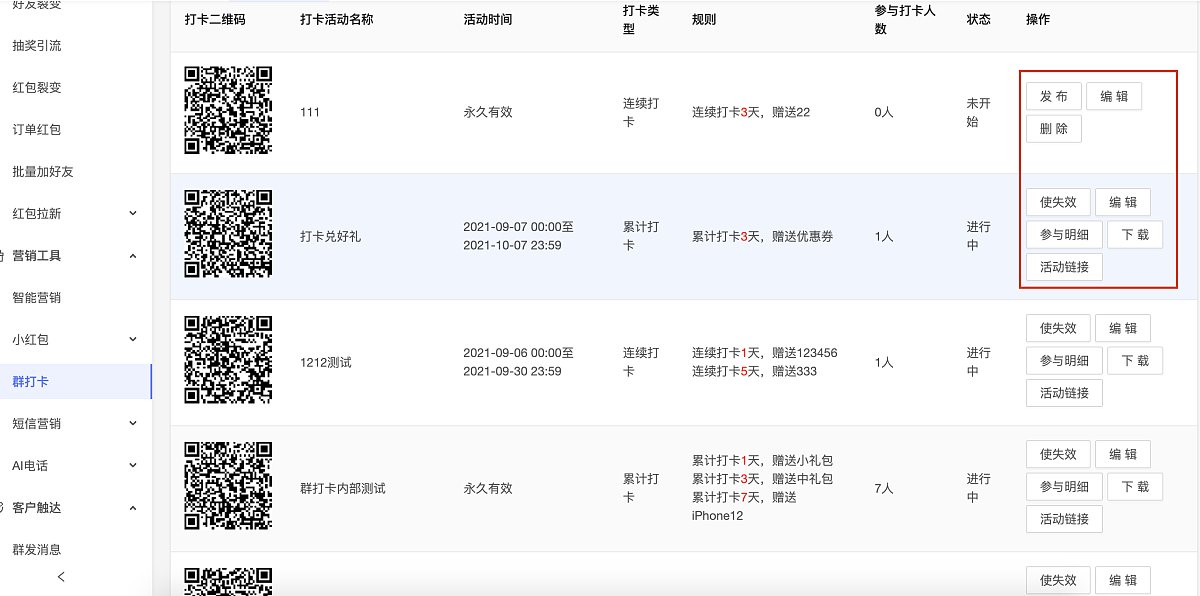Open 参与明细 for 群打卡内部测试
The width and height of the screenshot is (1200, 596).
1064,487
